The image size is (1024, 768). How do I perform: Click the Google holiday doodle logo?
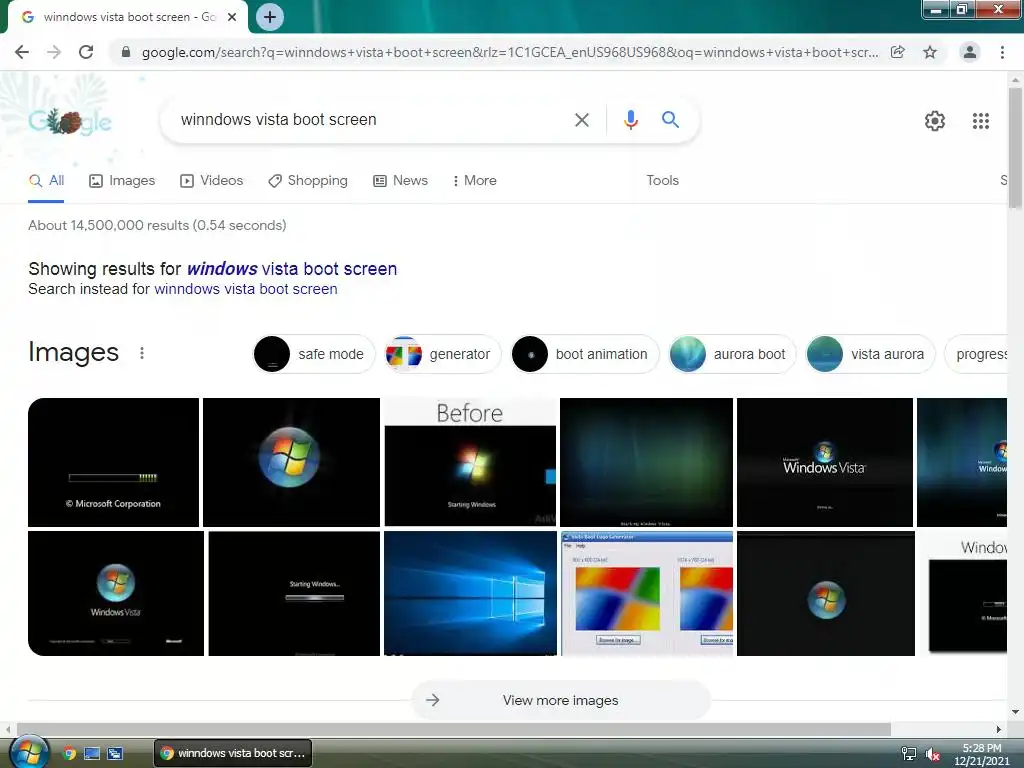click(x=70, y=121)
